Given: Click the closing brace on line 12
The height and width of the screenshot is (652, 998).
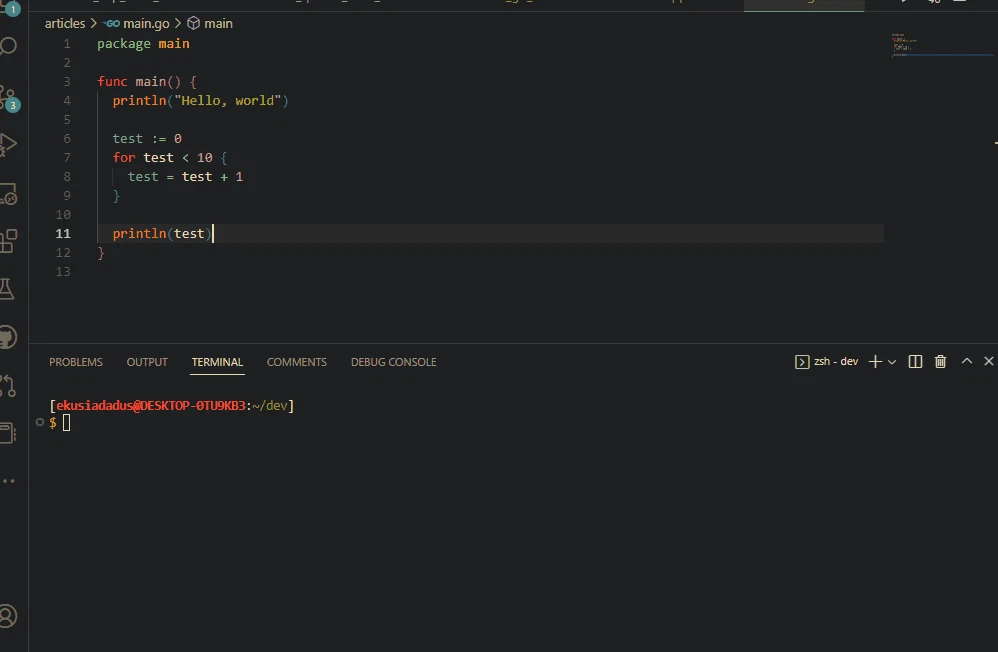Looking at the screenshot, I should pos(101,253).
